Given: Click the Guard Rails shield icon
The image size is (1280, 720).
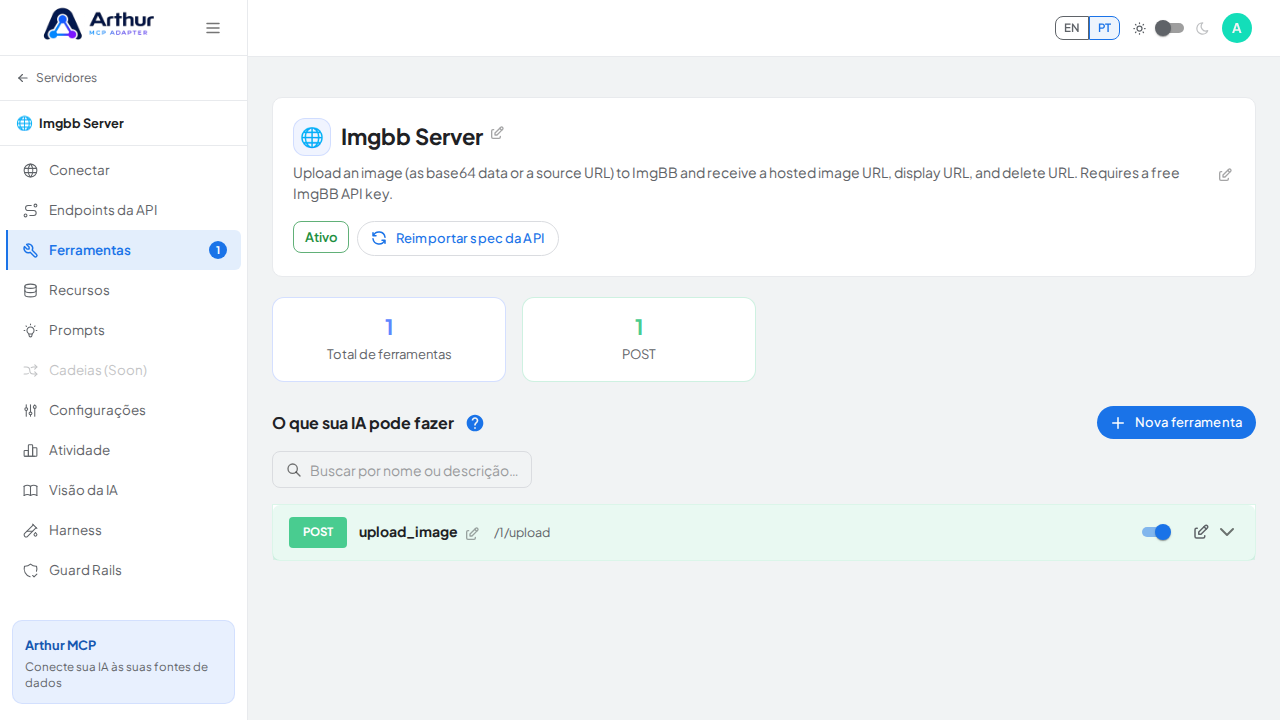Looking at the screenshot, I should [x=31, y=570].
